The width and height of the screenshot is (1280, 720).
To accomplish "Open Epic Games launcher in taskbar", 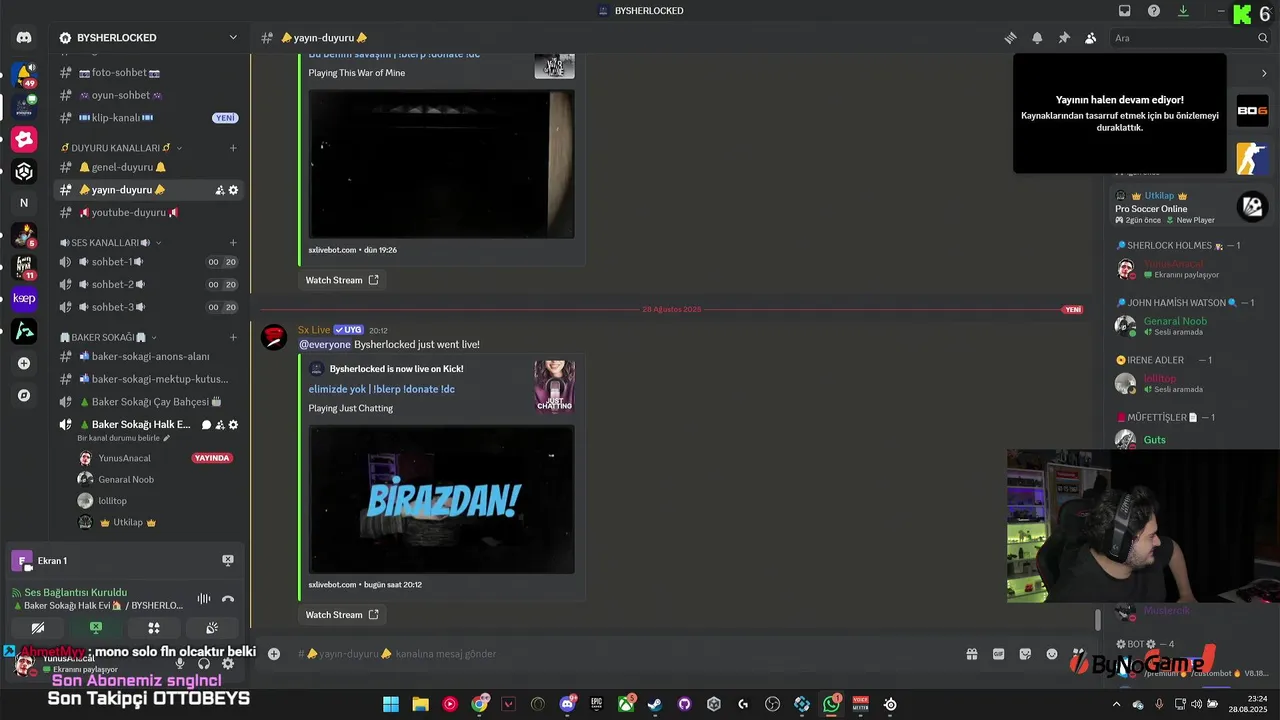I will click(x=597, y=704).
